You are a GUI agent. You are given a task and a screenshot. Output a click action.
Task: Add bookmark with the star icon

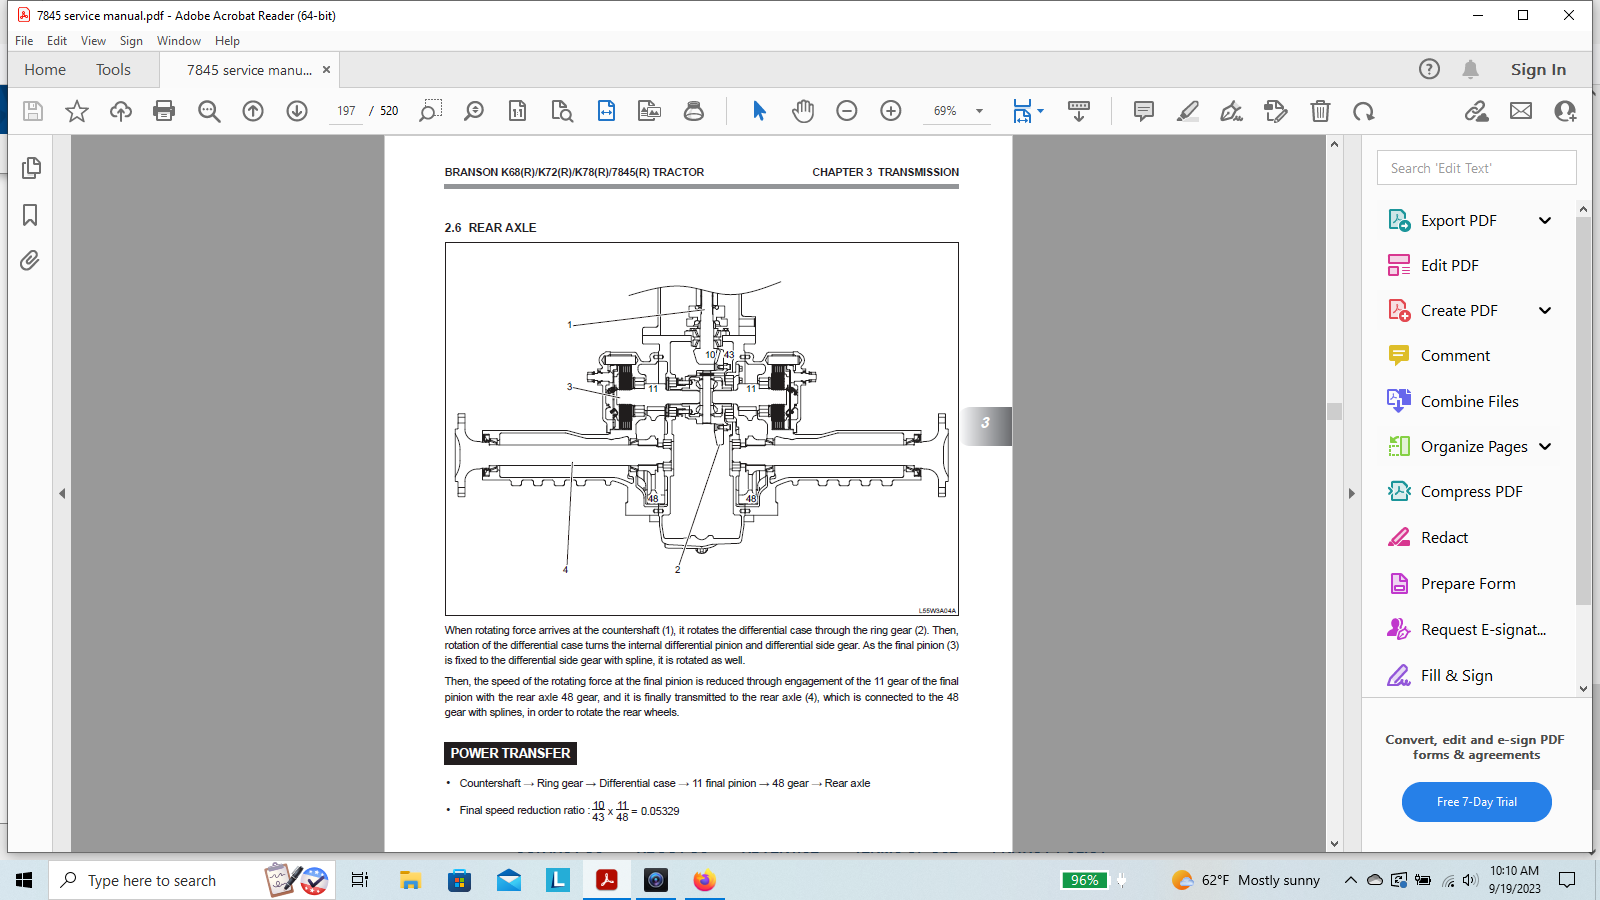[x=77, y=111]
